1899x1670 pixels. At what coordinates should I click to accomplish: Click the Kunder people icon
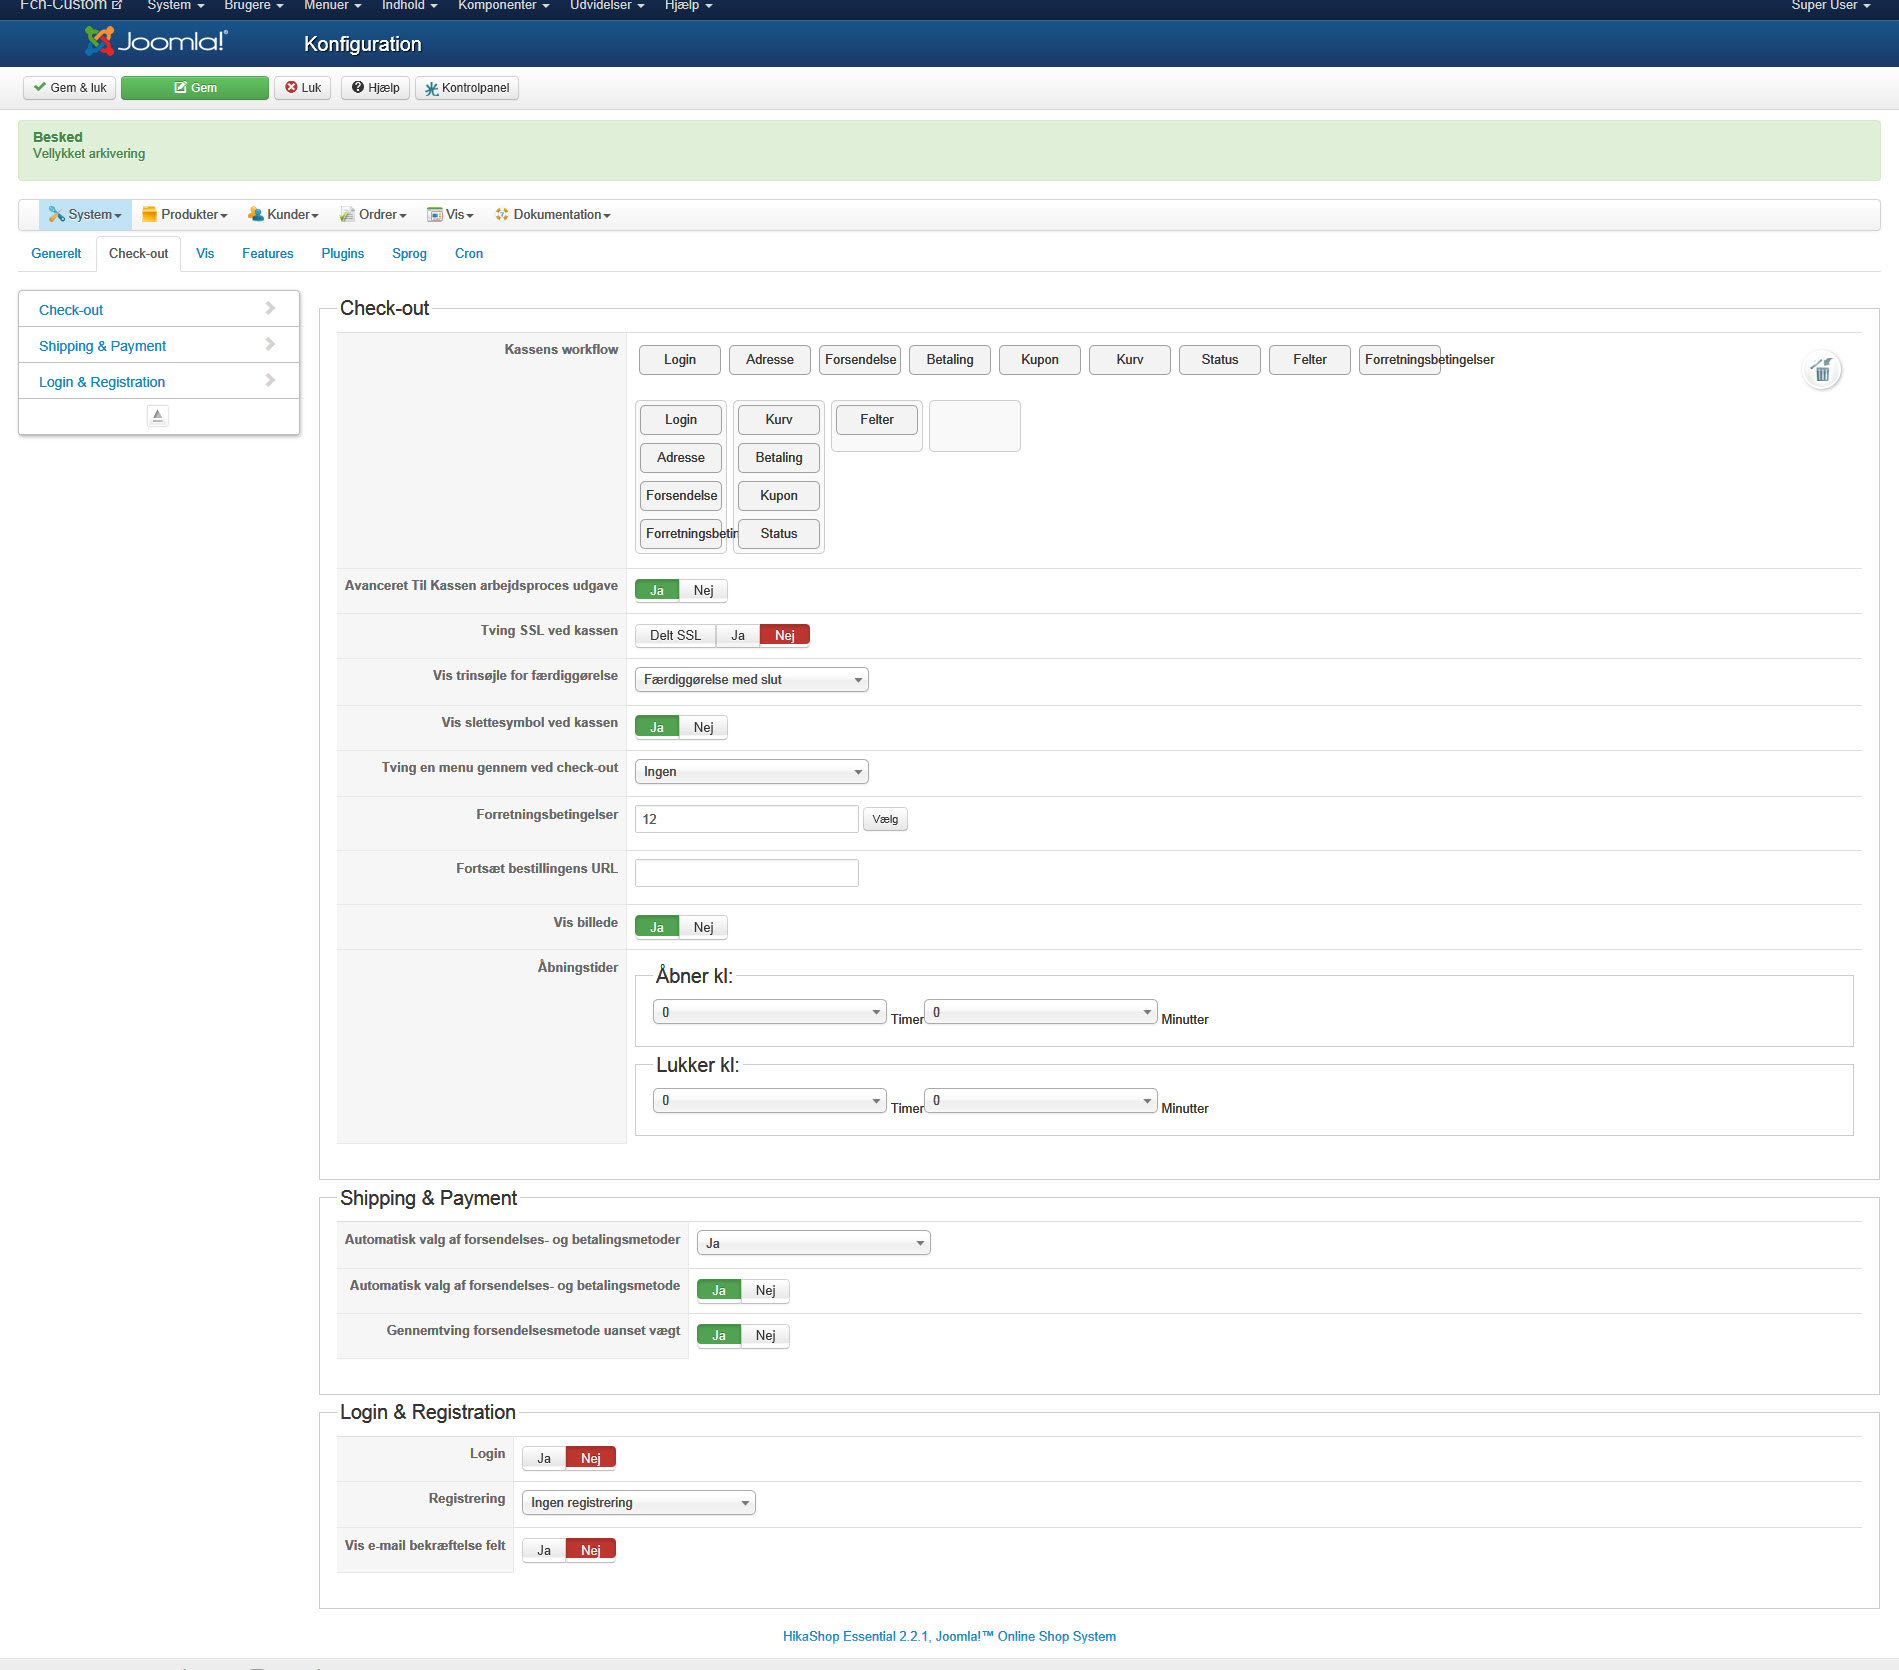(x=255, y=215)
